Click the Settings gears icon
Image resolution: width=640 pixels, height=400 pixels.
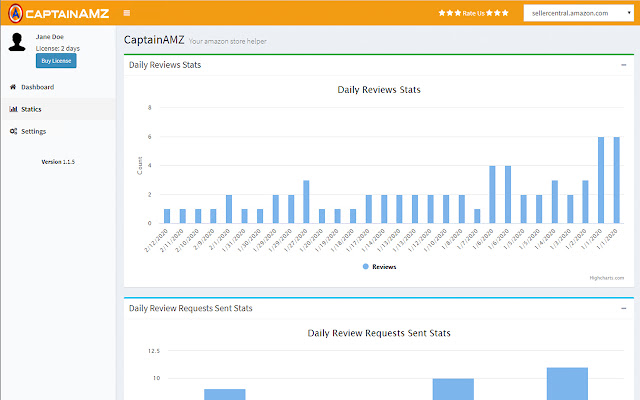pyautogui.click(x=12, y=131)
